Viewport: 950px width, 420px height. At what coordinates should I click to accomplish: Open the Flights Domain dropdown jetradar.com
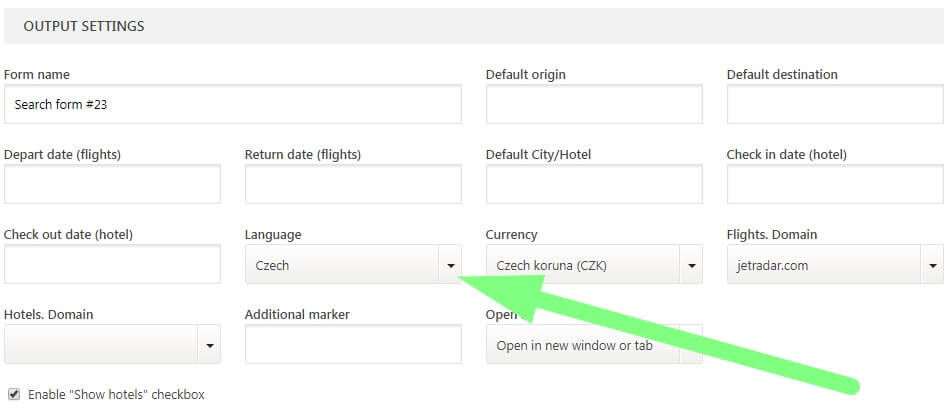pos(822,265)
